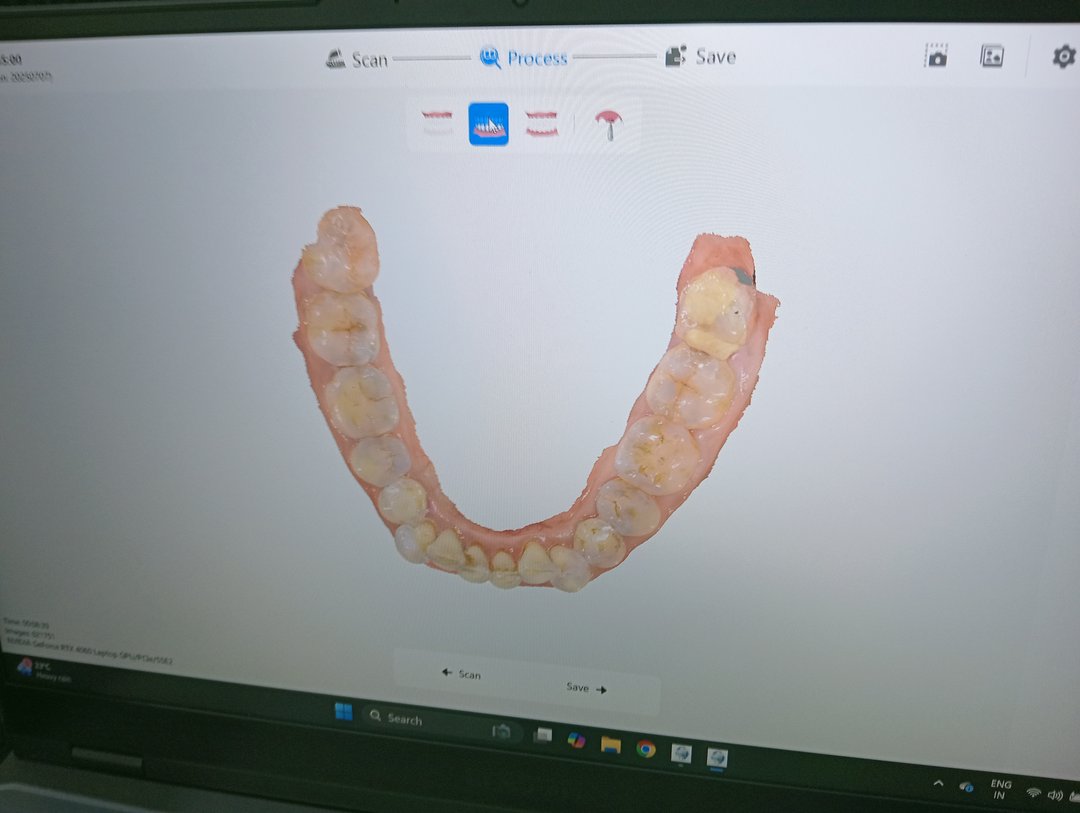Select the highlighted lower jaw view icon
The width and height of the screenshot is (1080, 813).
(488, 124)
